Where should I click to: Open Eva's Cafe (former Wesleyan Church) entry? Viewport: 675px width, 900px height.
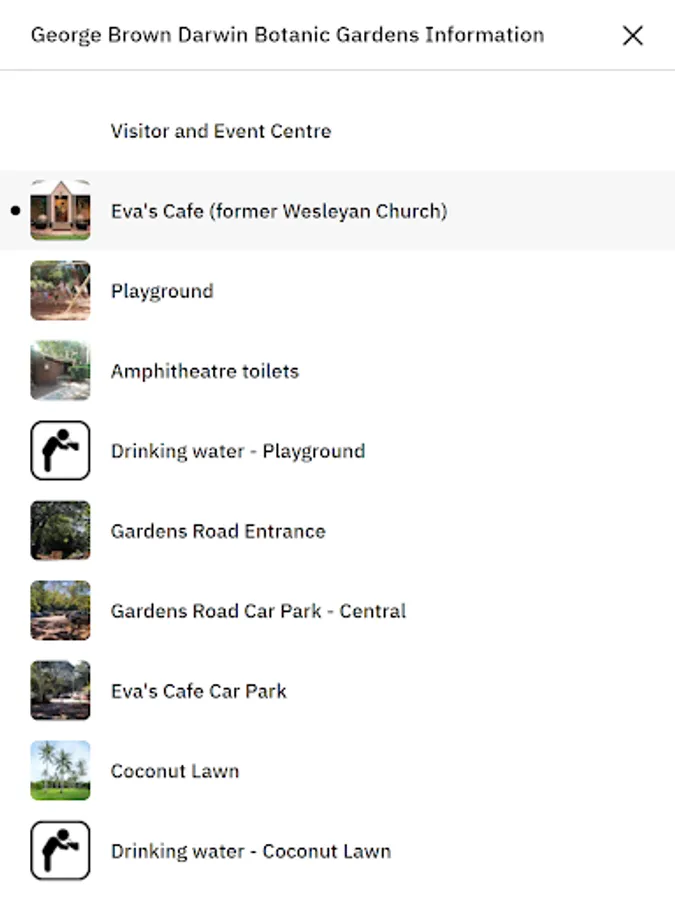(x=279, y=211)
